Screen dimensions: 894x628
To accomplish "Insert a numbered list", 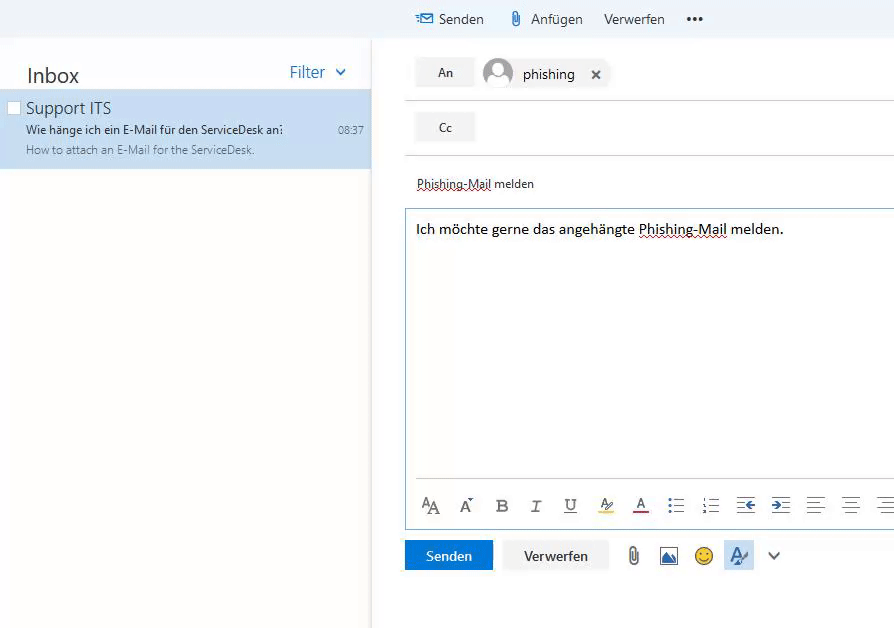I will 711,506.
